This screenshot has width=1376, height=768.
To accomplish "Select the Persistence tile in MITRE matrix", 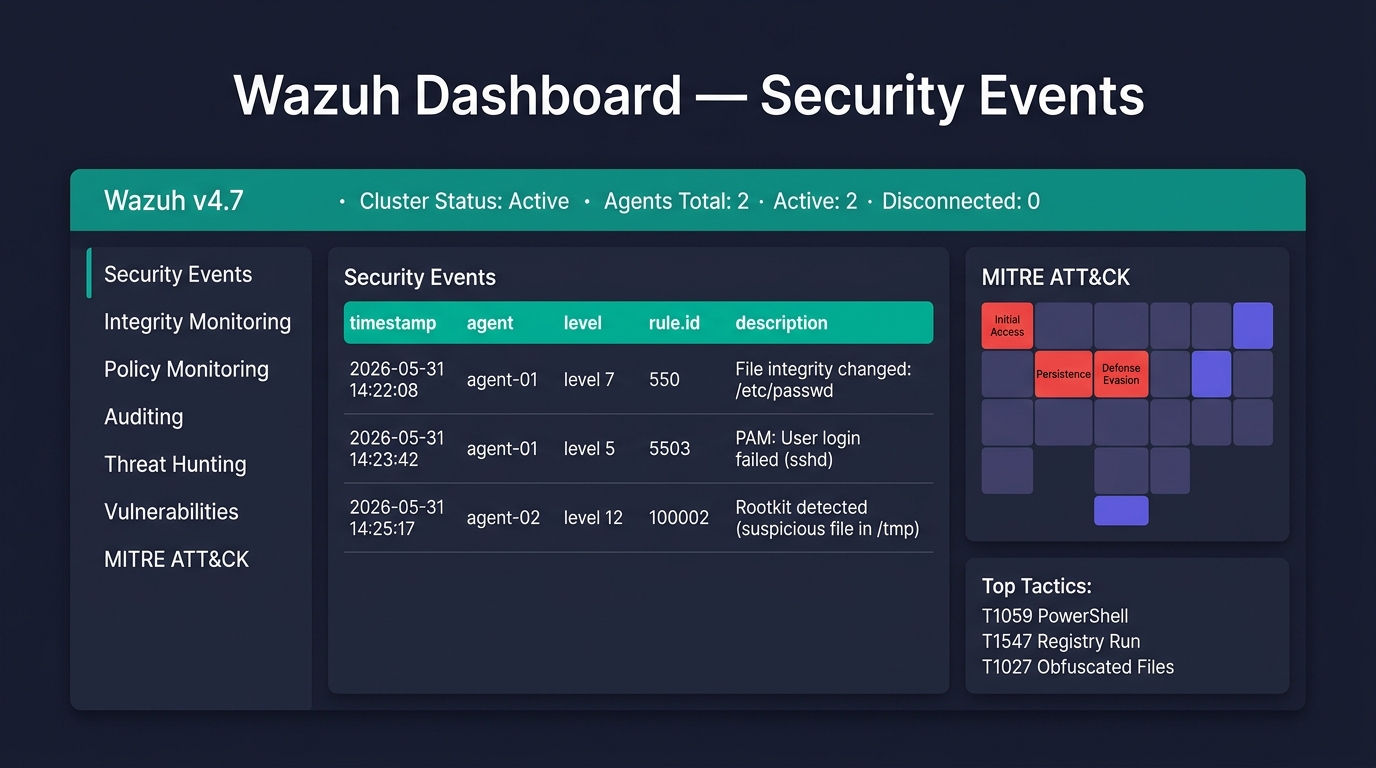I will click(x=1063, y=374).
